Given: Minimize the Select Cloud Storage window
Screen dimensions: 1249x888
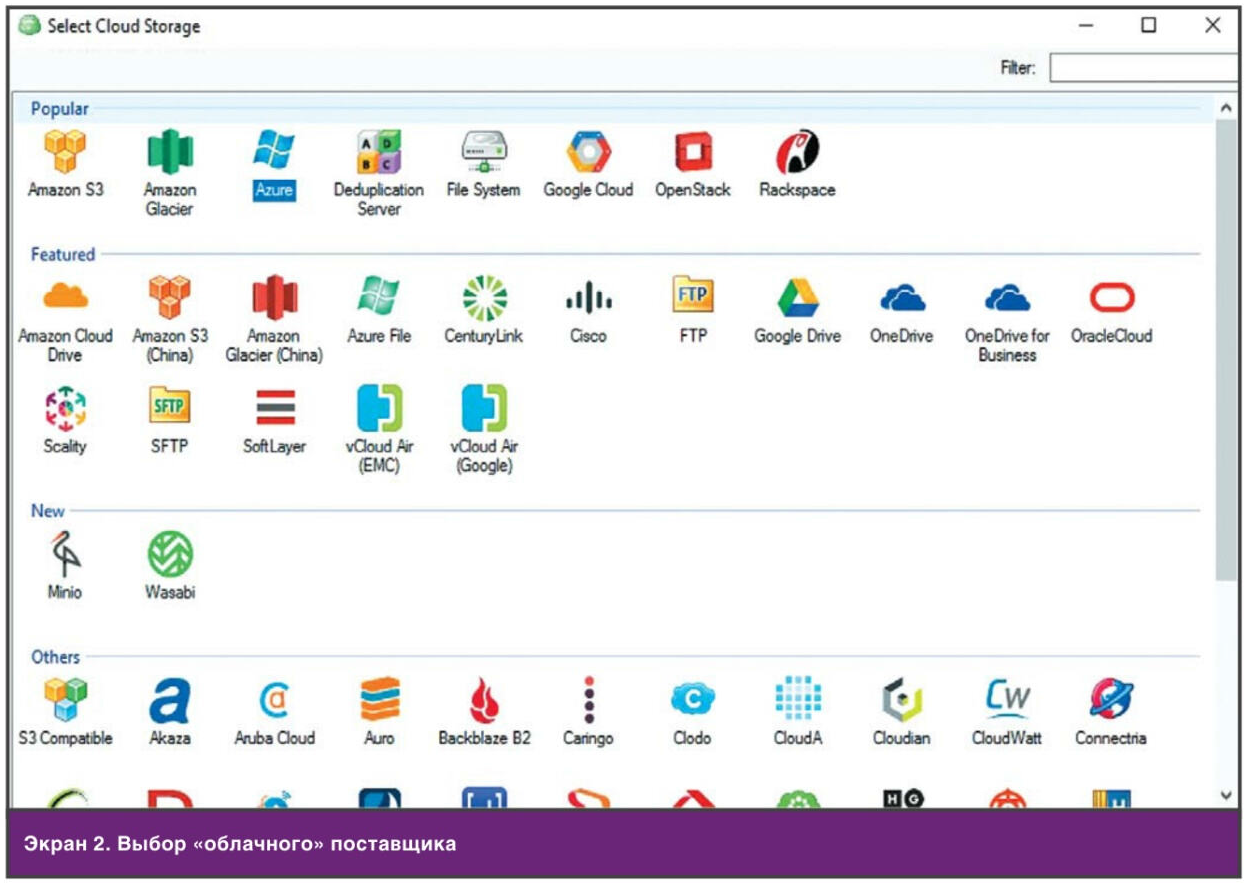Looking at the screenshot, I should [1087, 25].
